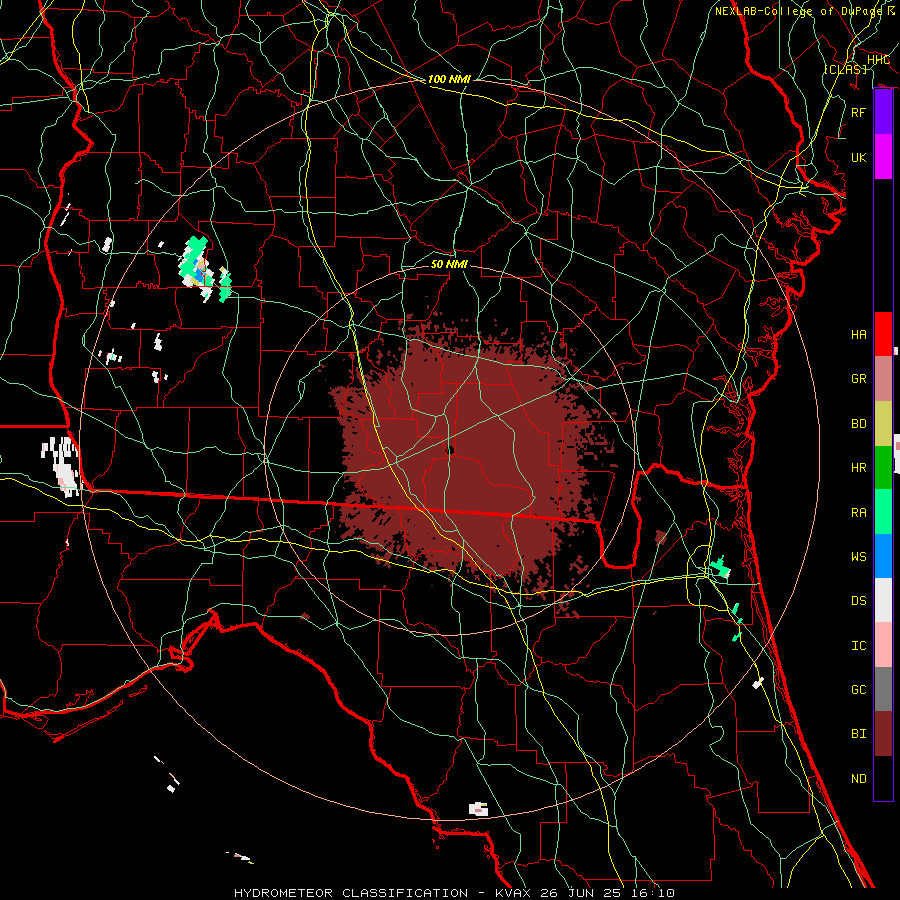Select the pink GR legend swatch

tap(883, 379)
